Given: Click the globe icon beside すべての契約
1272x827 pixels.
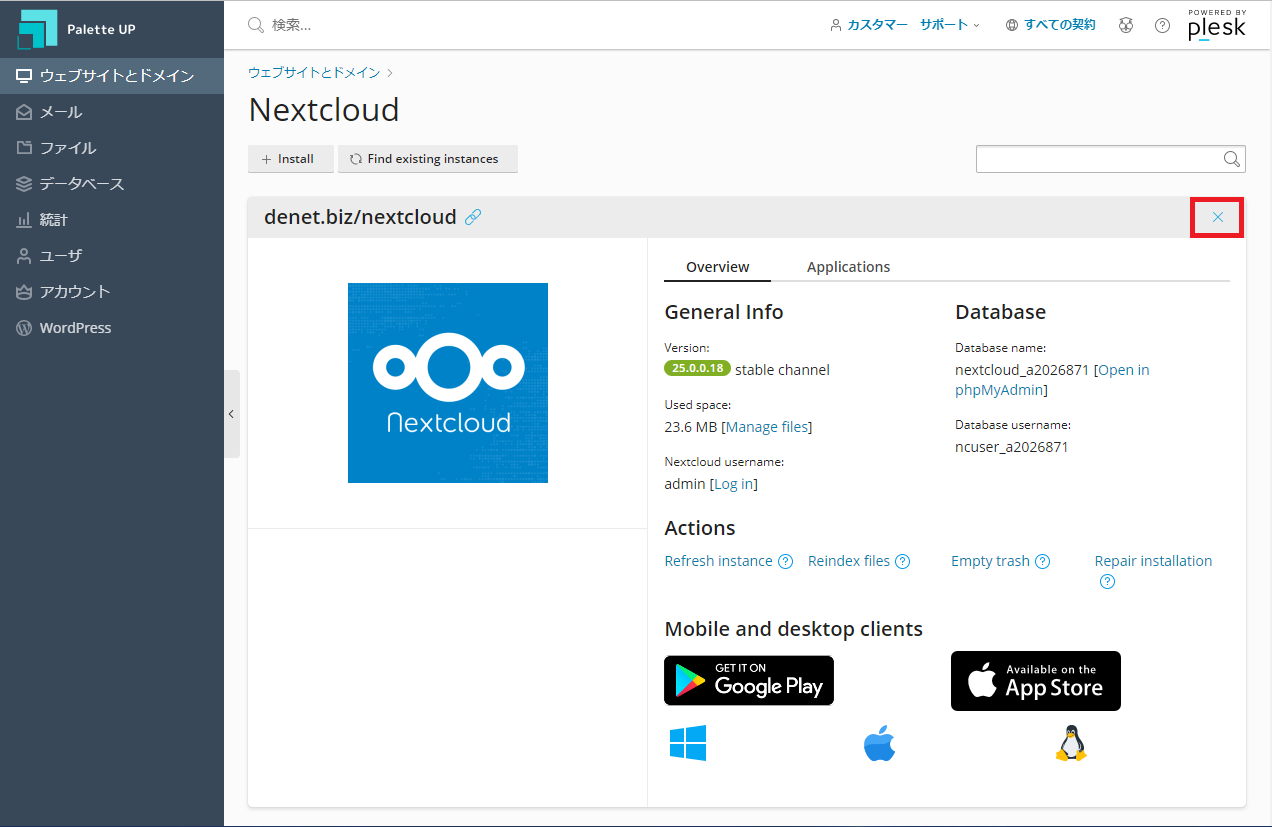Looking at the screenshot, I should tap(1012, 25).
